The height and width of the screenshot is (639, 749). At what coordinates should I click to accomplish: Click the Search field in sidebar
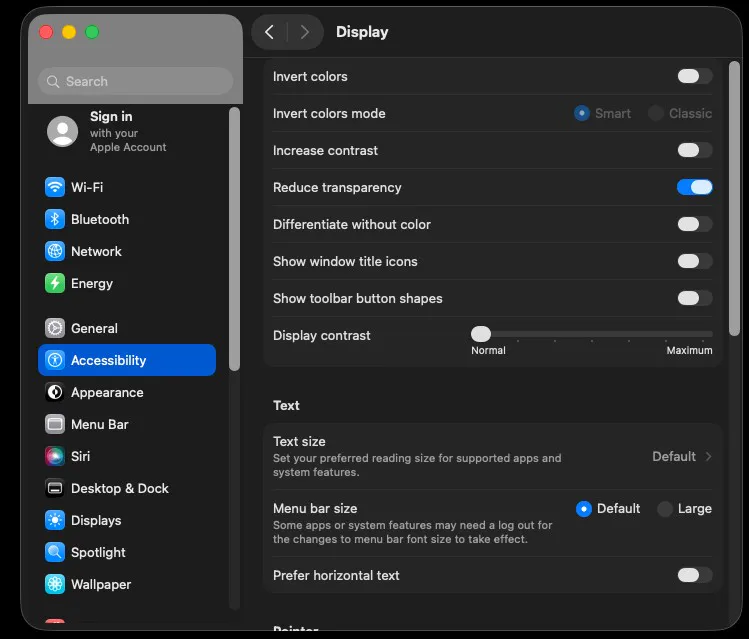(x=135, y=81)
